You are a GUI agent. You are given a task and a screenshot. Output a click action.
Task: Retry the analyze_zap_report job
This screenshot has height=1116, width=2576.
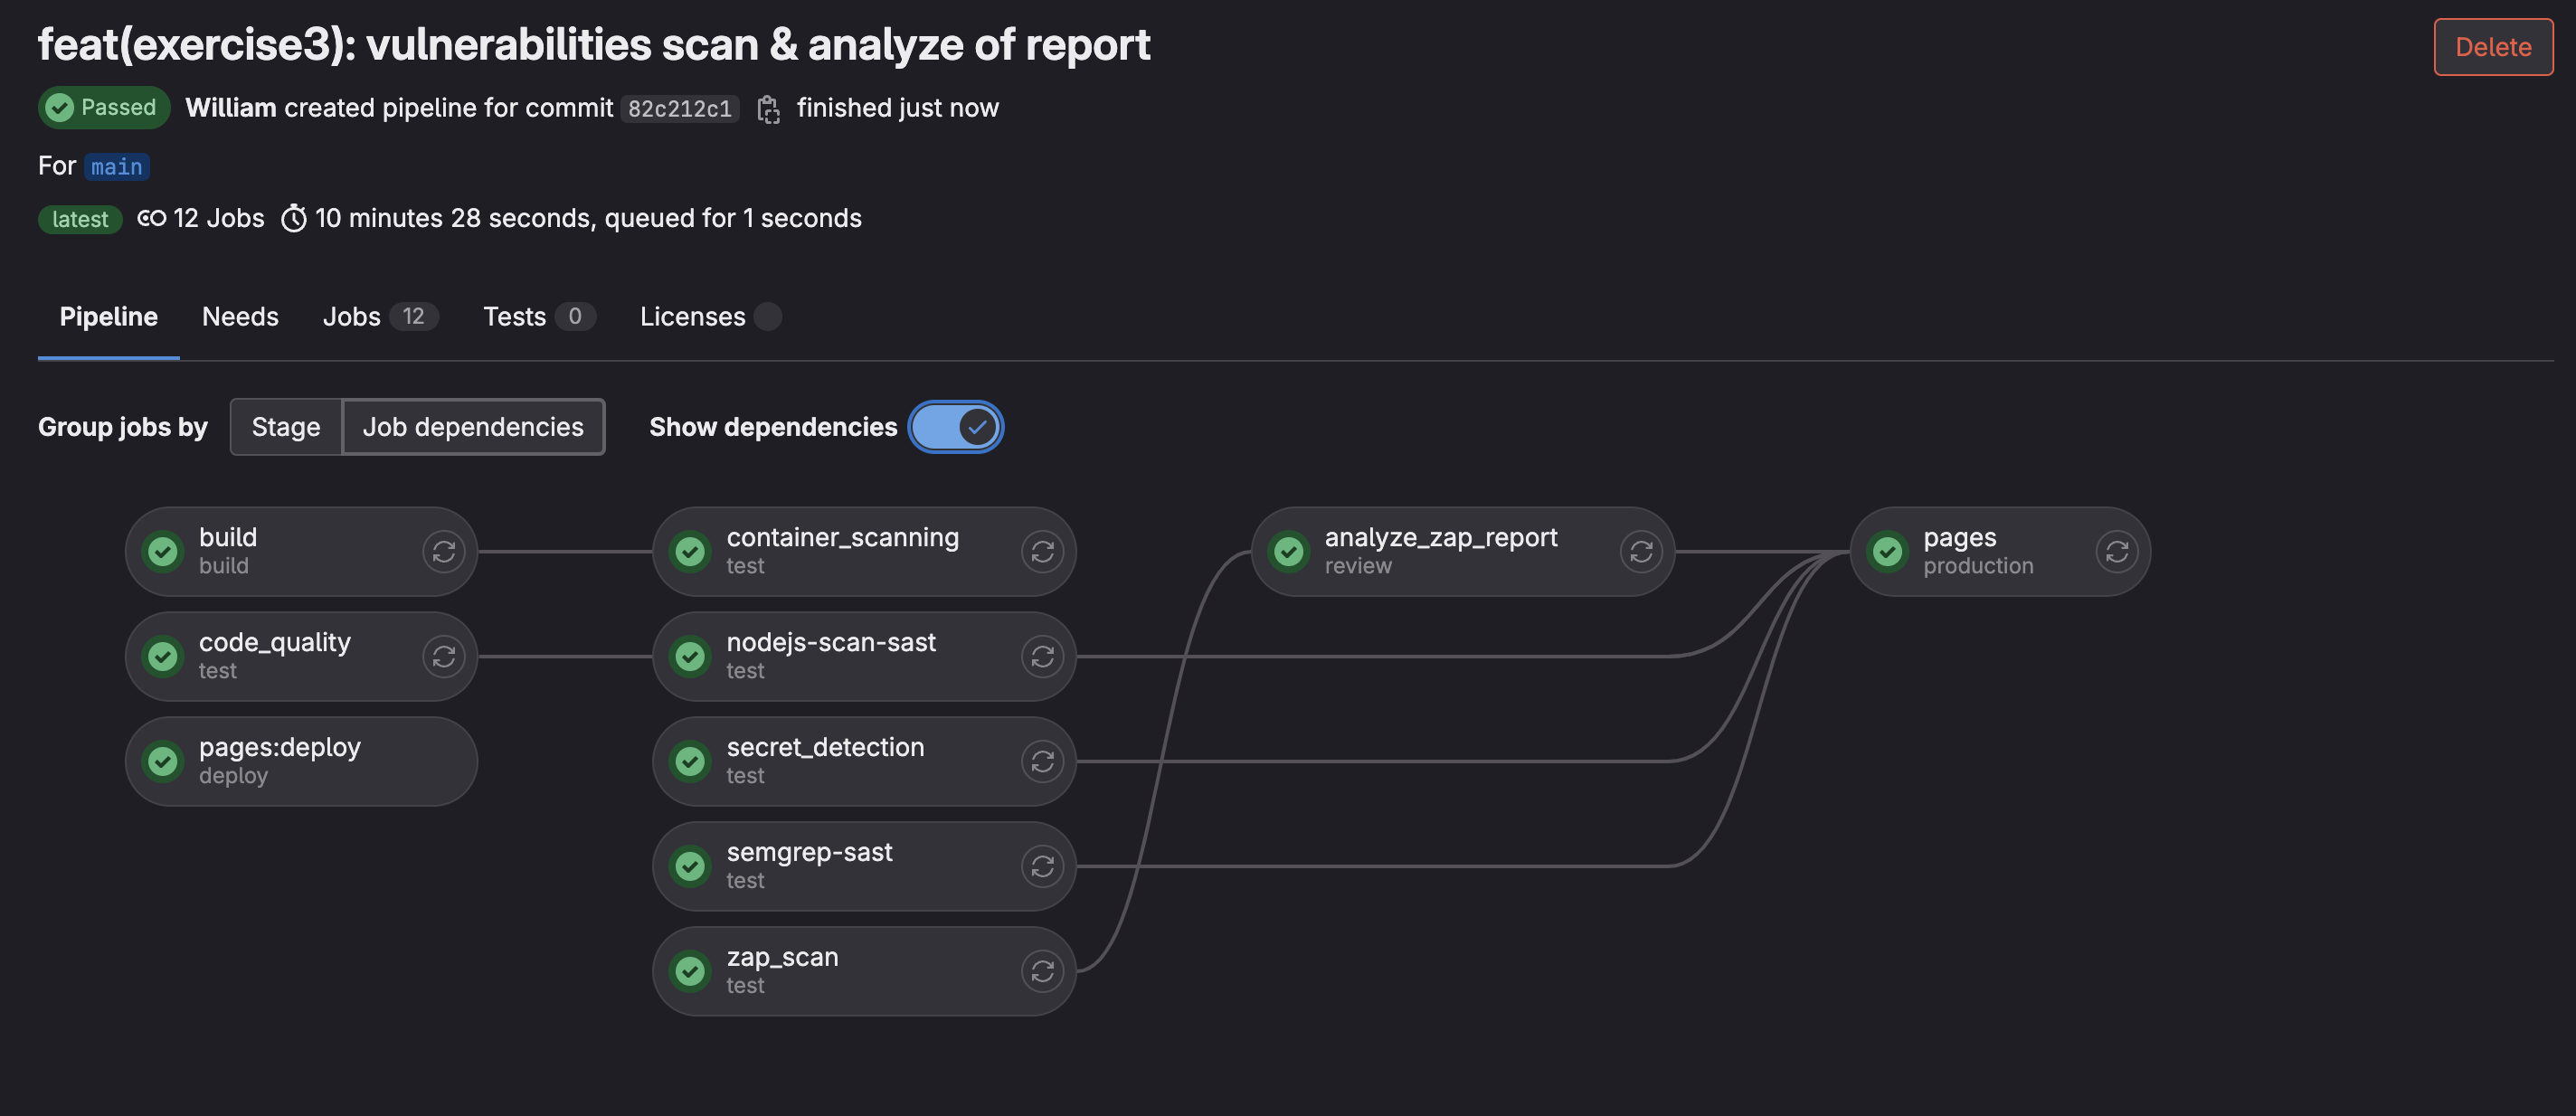(1641, 551)
